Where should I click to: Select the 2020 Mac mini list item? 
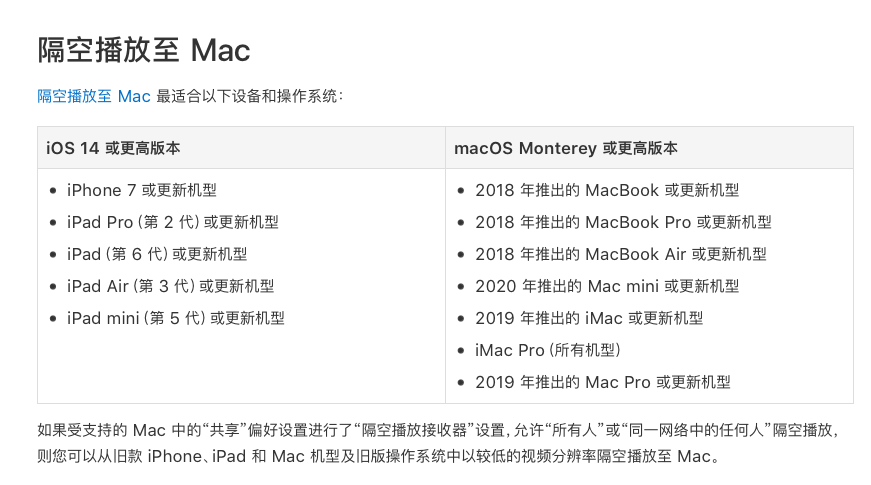(607, 286)
